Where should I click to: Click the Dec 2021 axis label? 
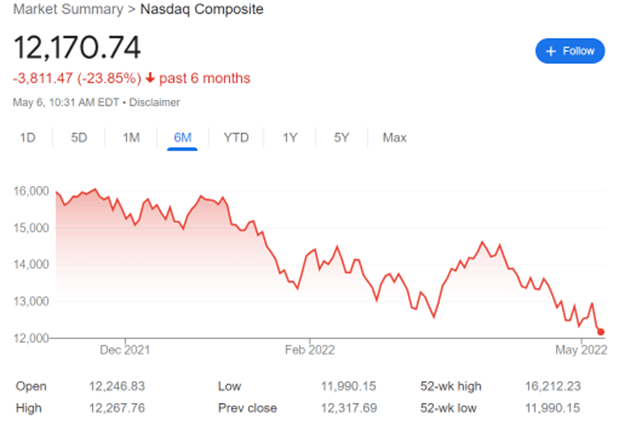(x=126, y=350)
